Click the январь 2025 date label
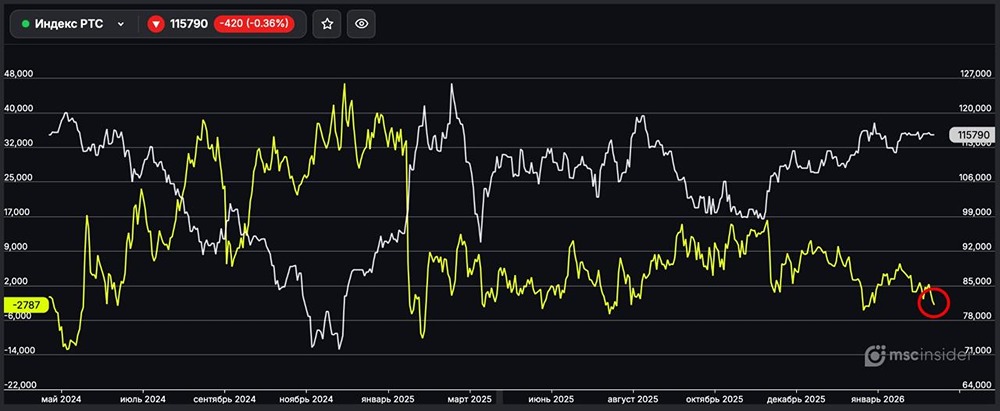The image size is (1000, 411). pyautogui.click(x=388, y=398)
